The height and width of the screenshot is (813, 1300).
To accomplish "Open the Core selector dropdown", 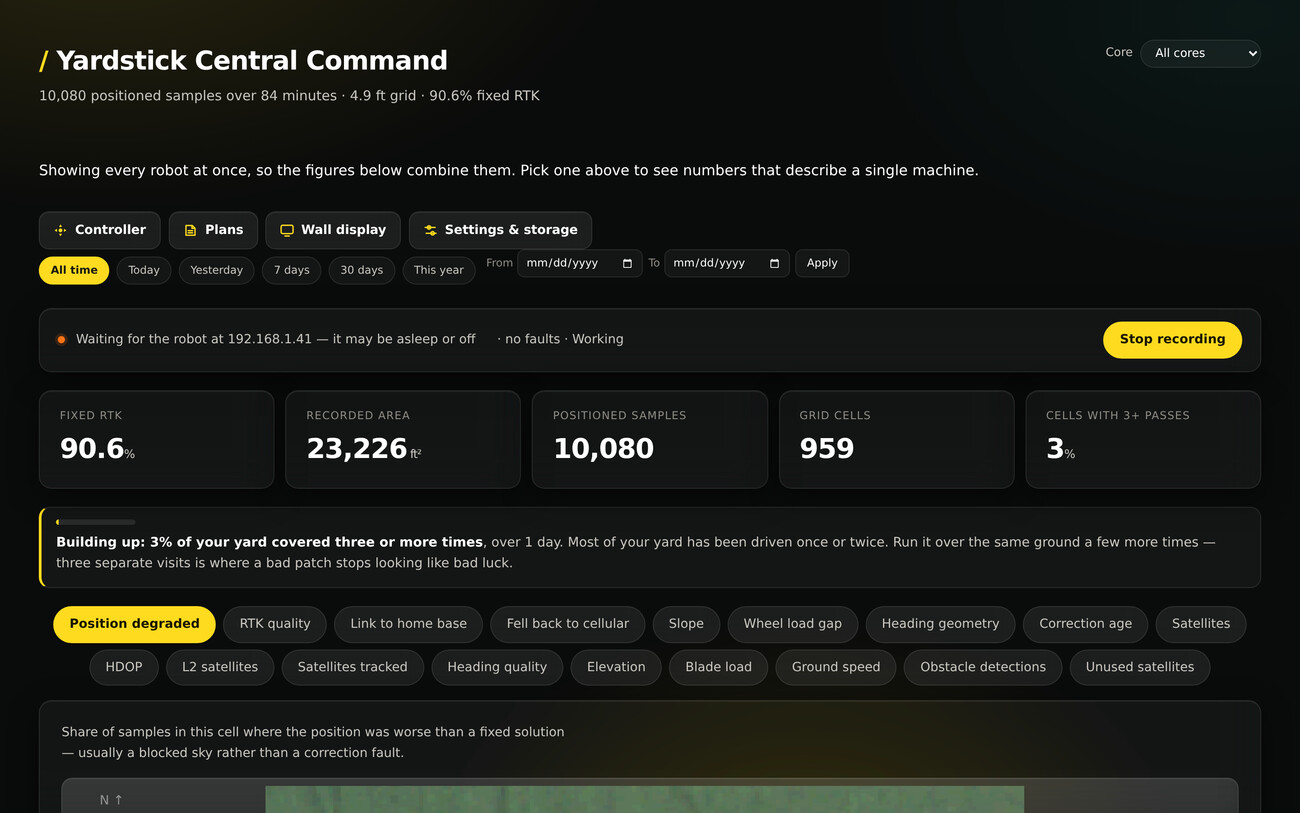I will pos(1200,53).
